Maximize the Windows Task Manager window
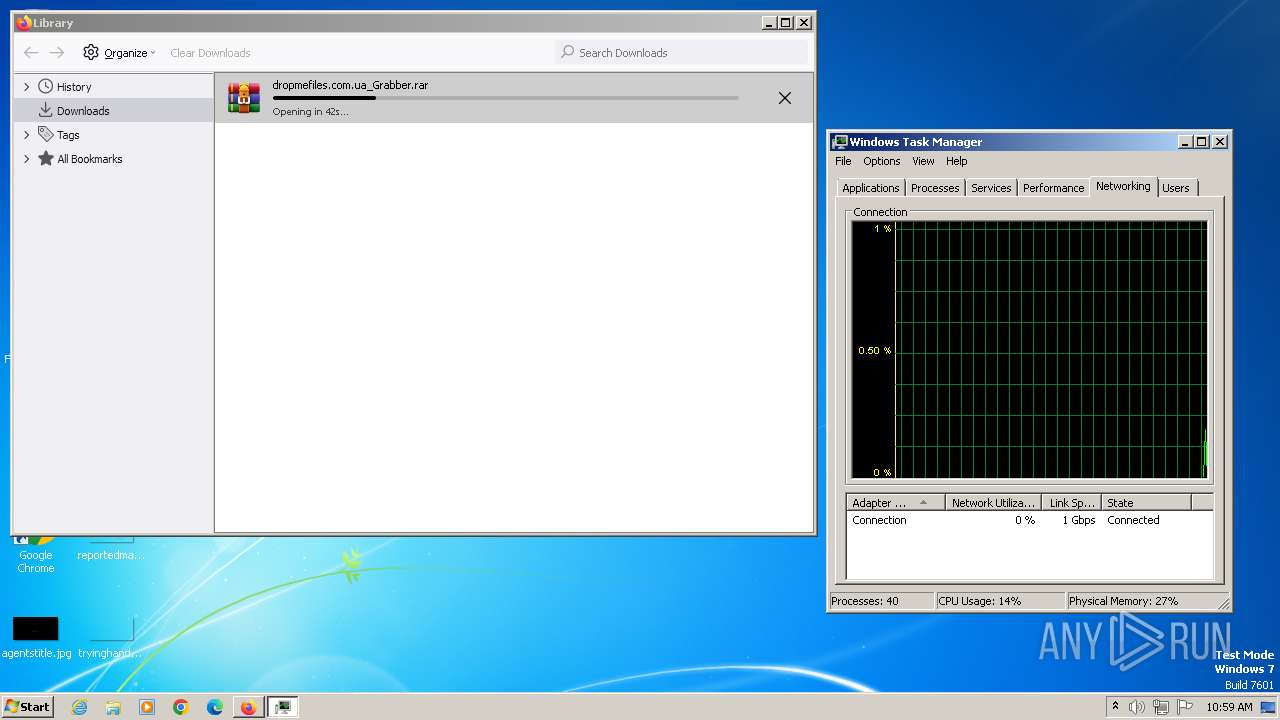The image size is (1280, 720). coord(1202,142)
